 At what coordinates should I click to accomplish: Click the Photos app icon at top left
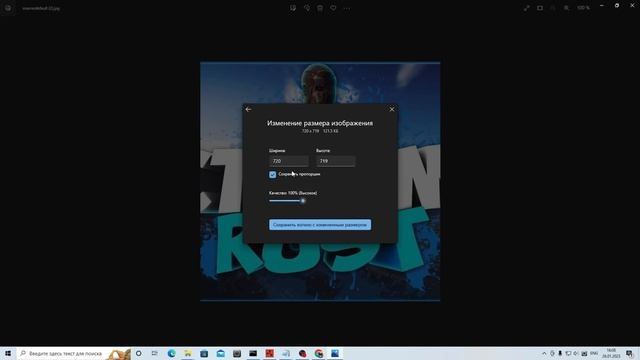click(8, 8)
